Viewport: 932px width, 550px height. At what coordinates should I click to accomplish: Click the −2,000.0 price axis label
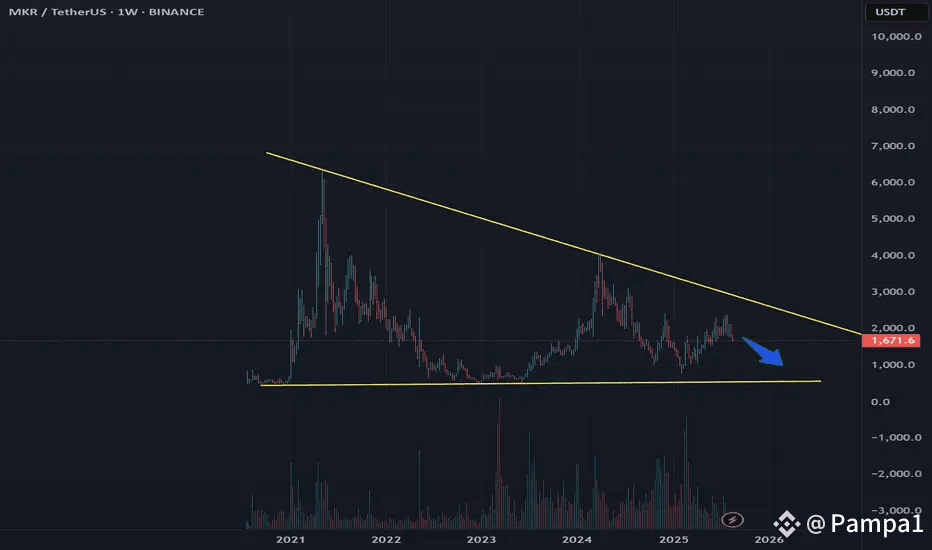click(896, 474)
